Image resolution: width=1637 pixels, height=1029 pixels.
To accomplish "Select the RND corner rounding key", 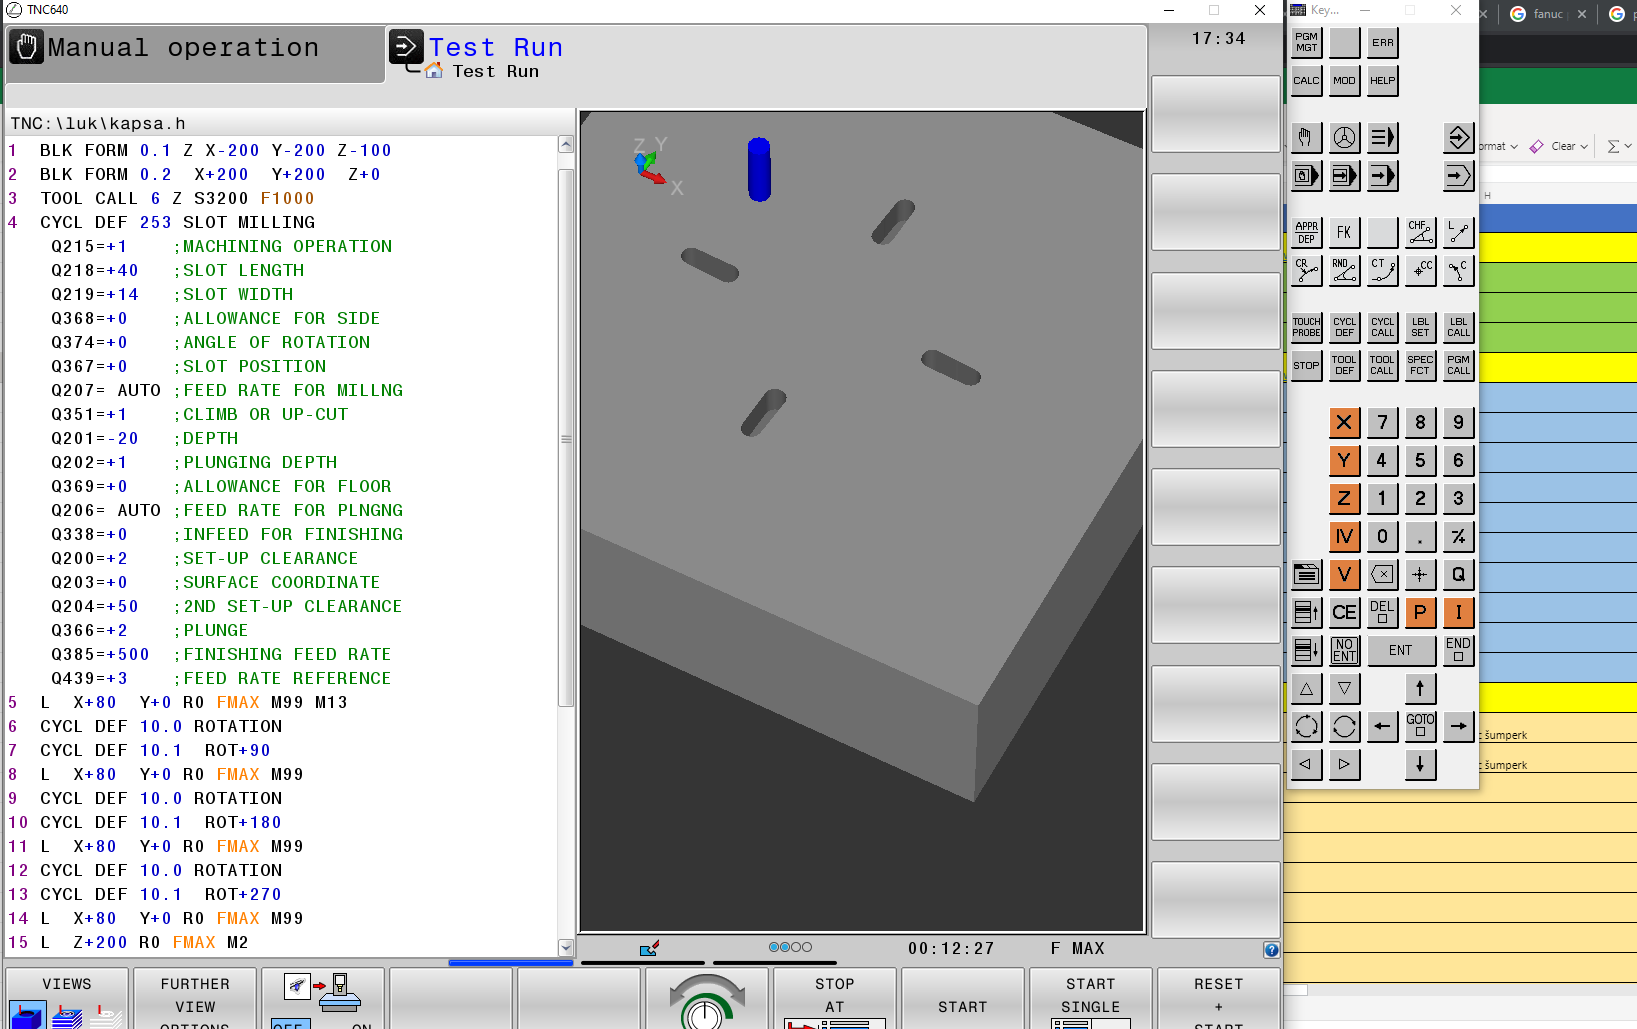I will tap(1344, 270).
